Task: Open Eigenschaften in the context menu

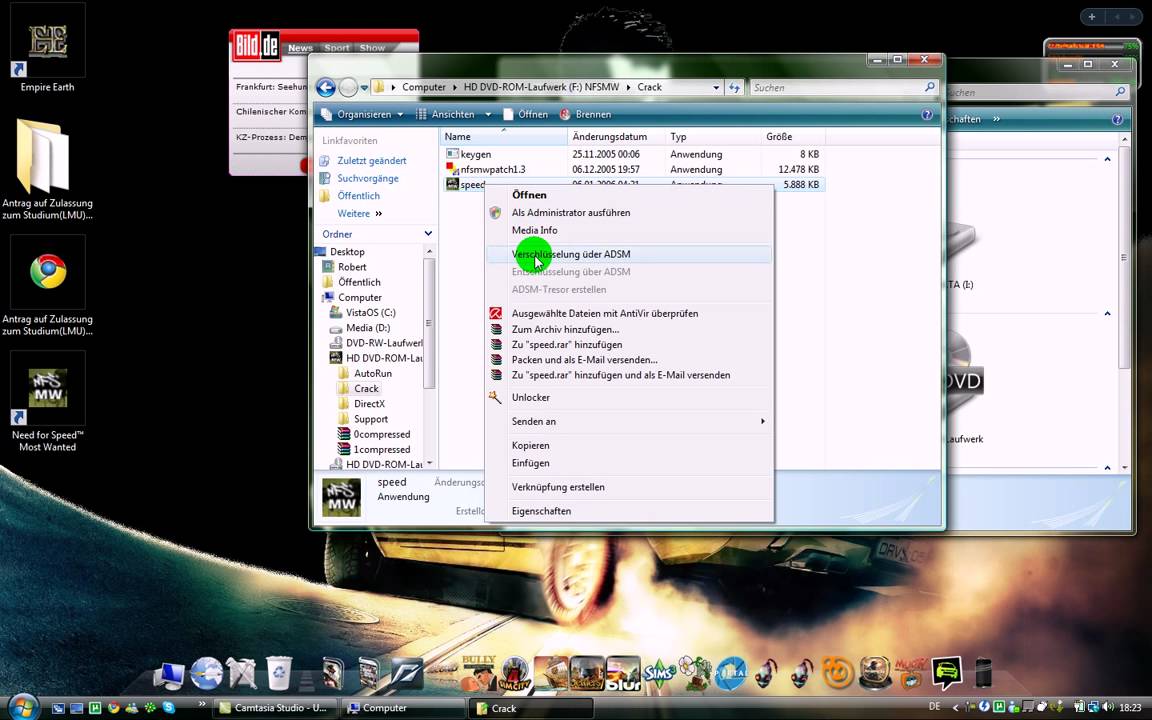Action: pos(629,511)
